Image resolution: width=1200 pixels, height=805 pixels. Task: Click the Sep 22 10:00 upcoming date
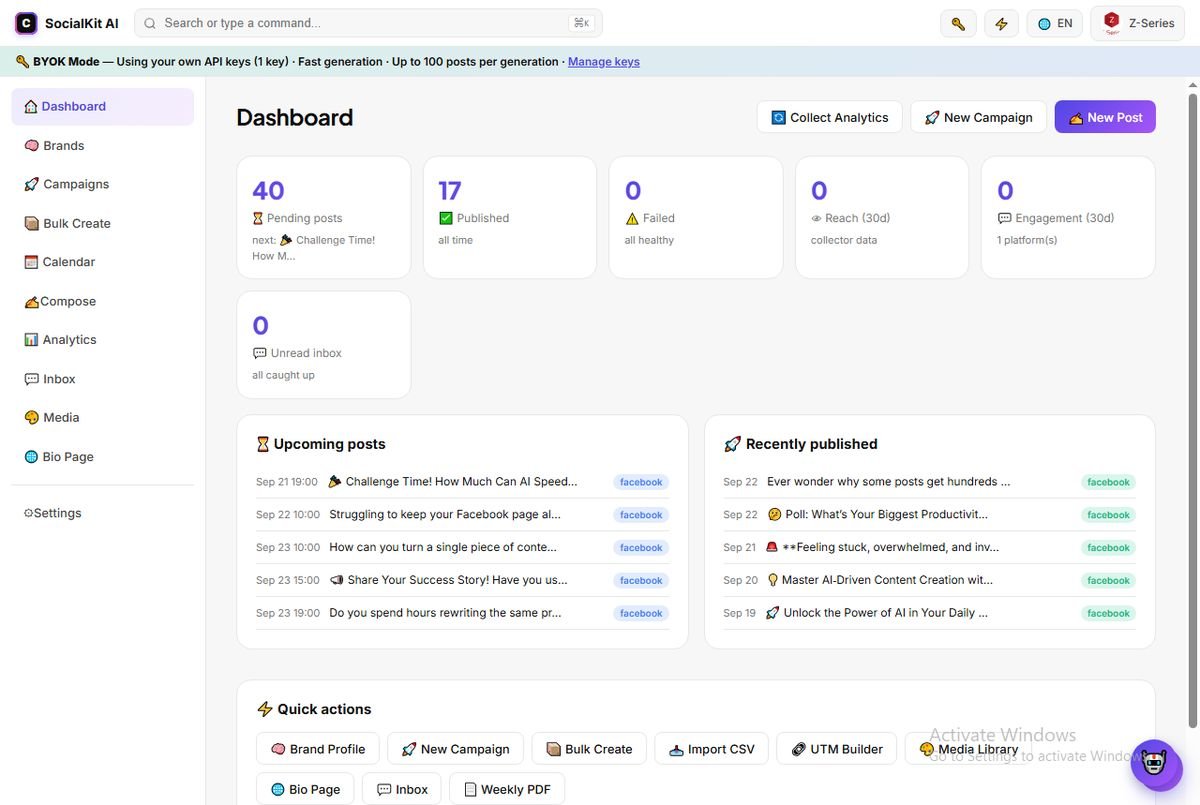(288, 515)
